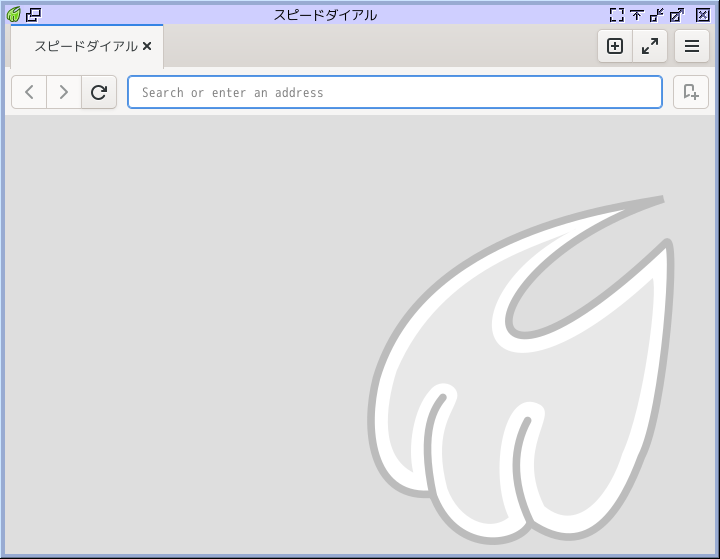Image resolution: width=720 pixels, height=559 pixels.
Task: Close the スピードダイアル tab
Action: tap(147, 46)
